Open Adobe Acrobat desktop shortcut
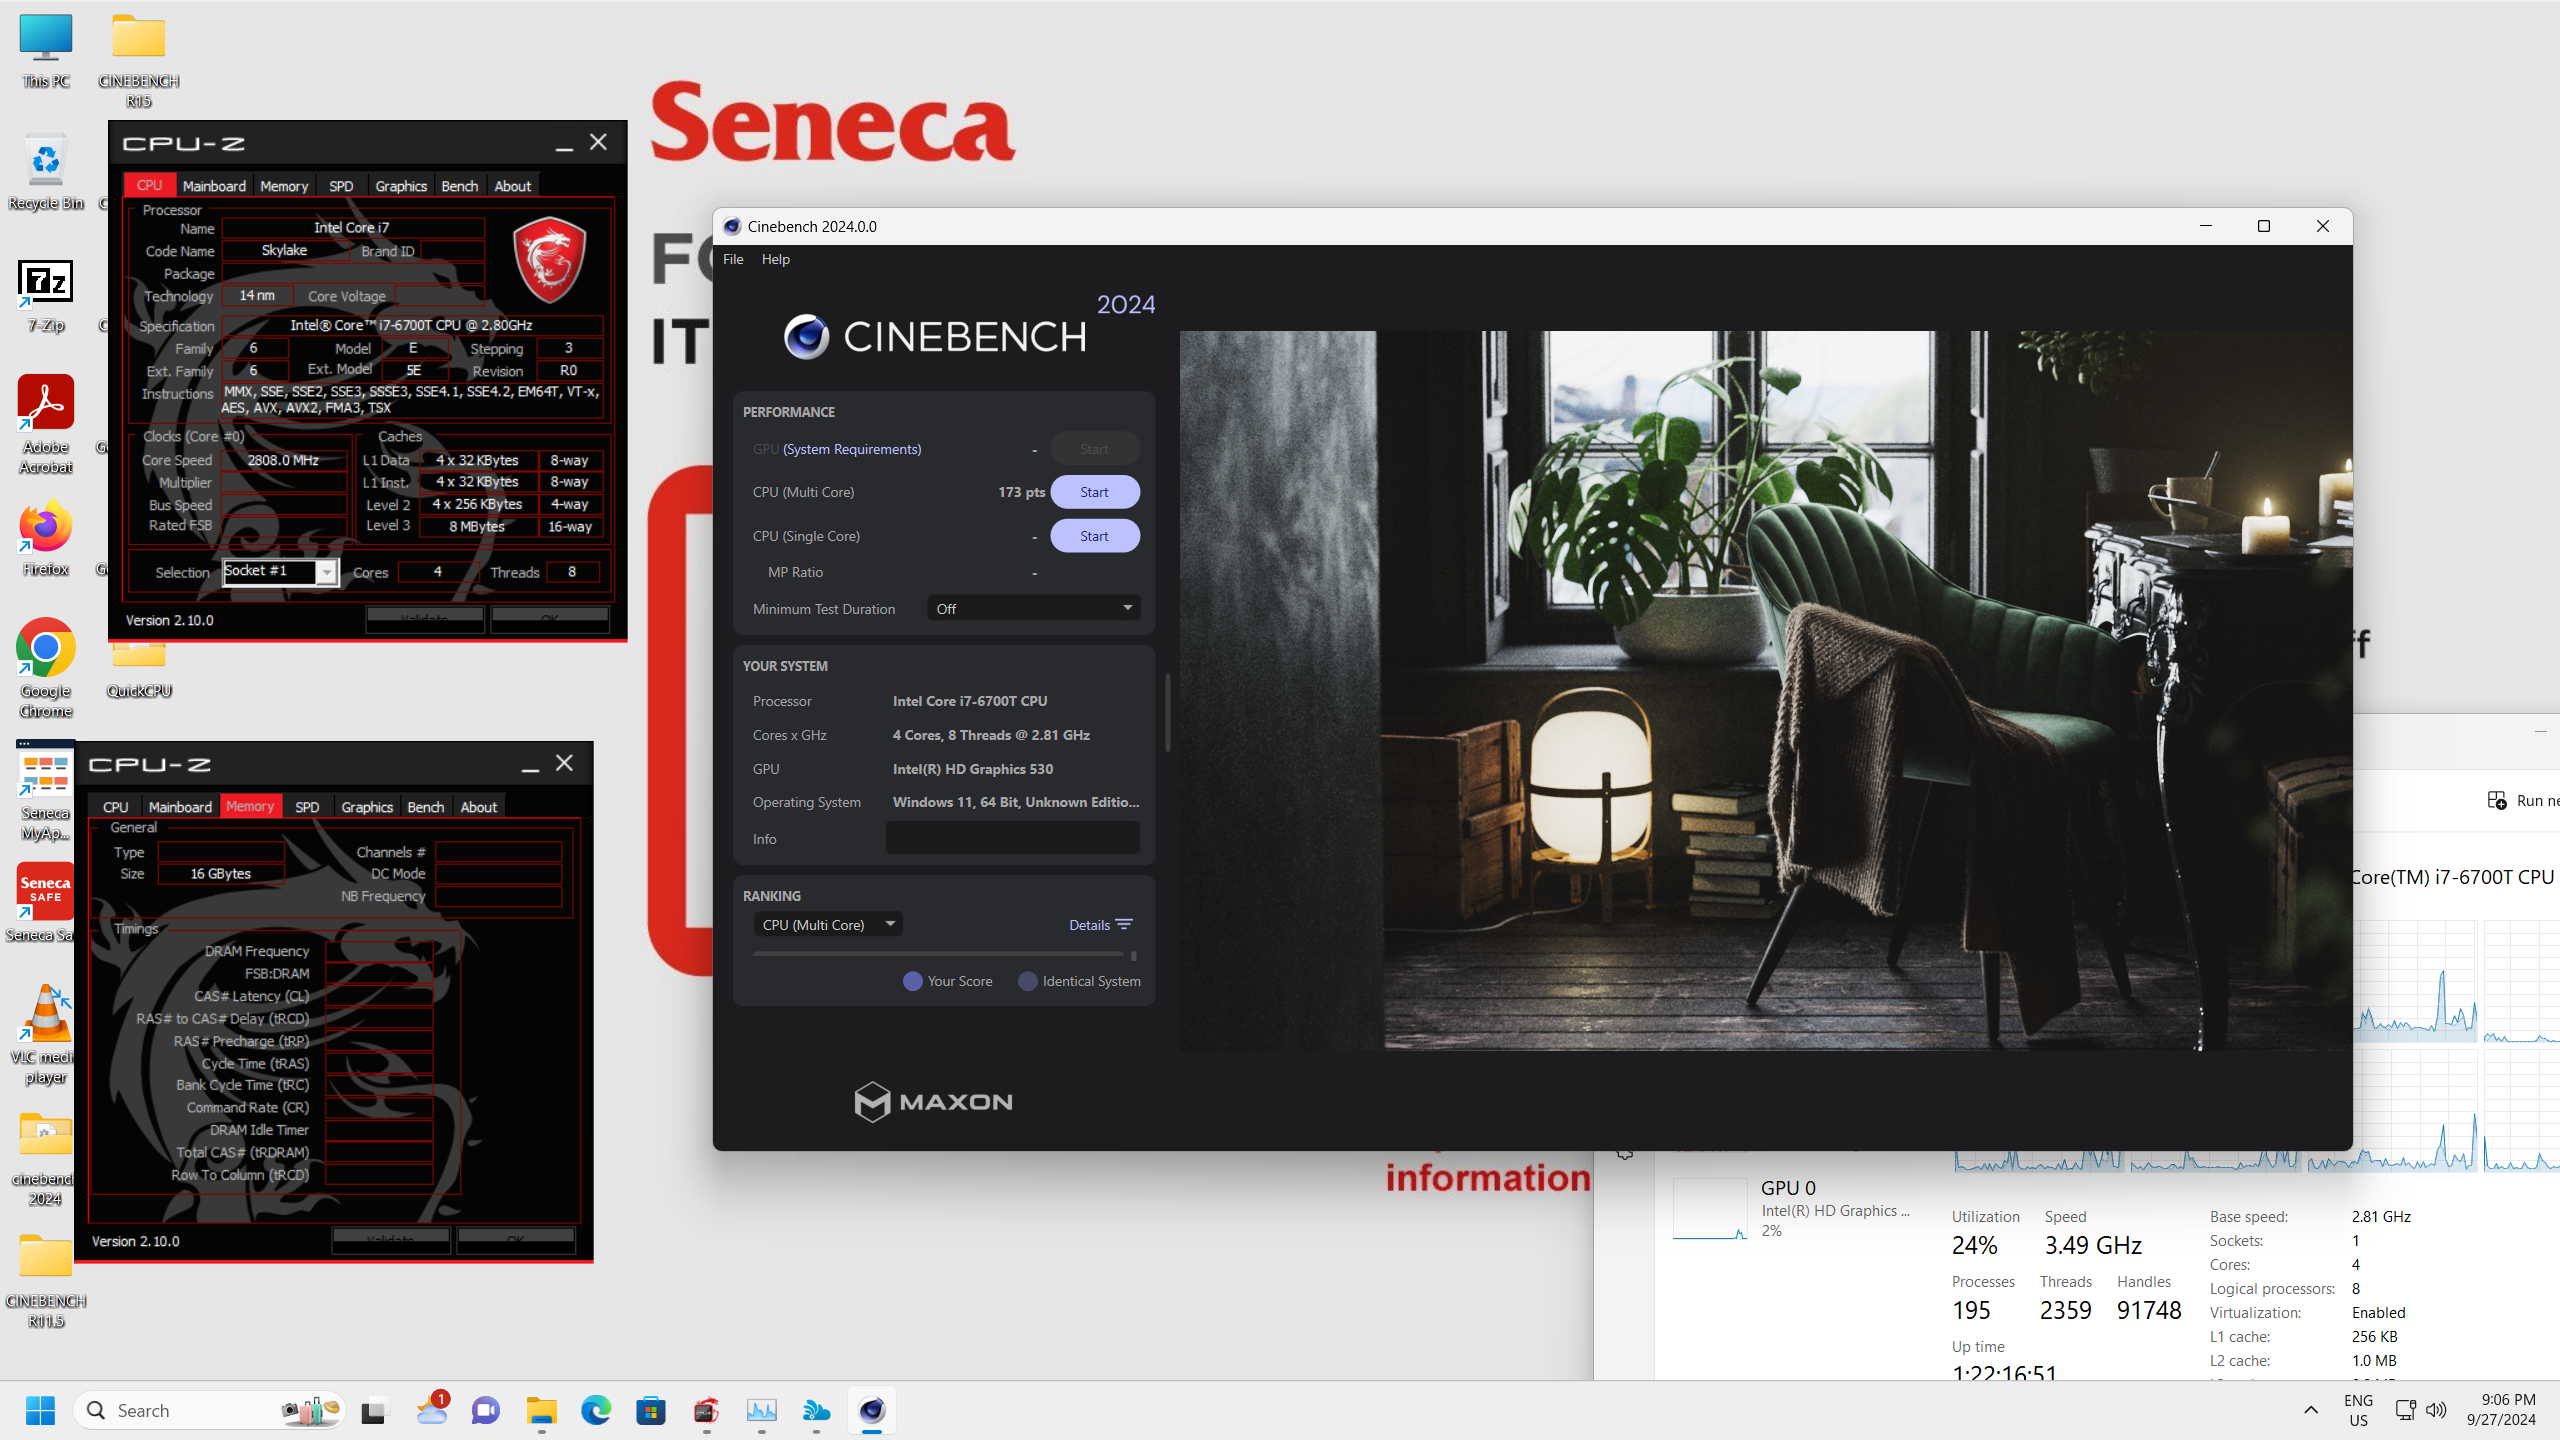 pos(46,424)
